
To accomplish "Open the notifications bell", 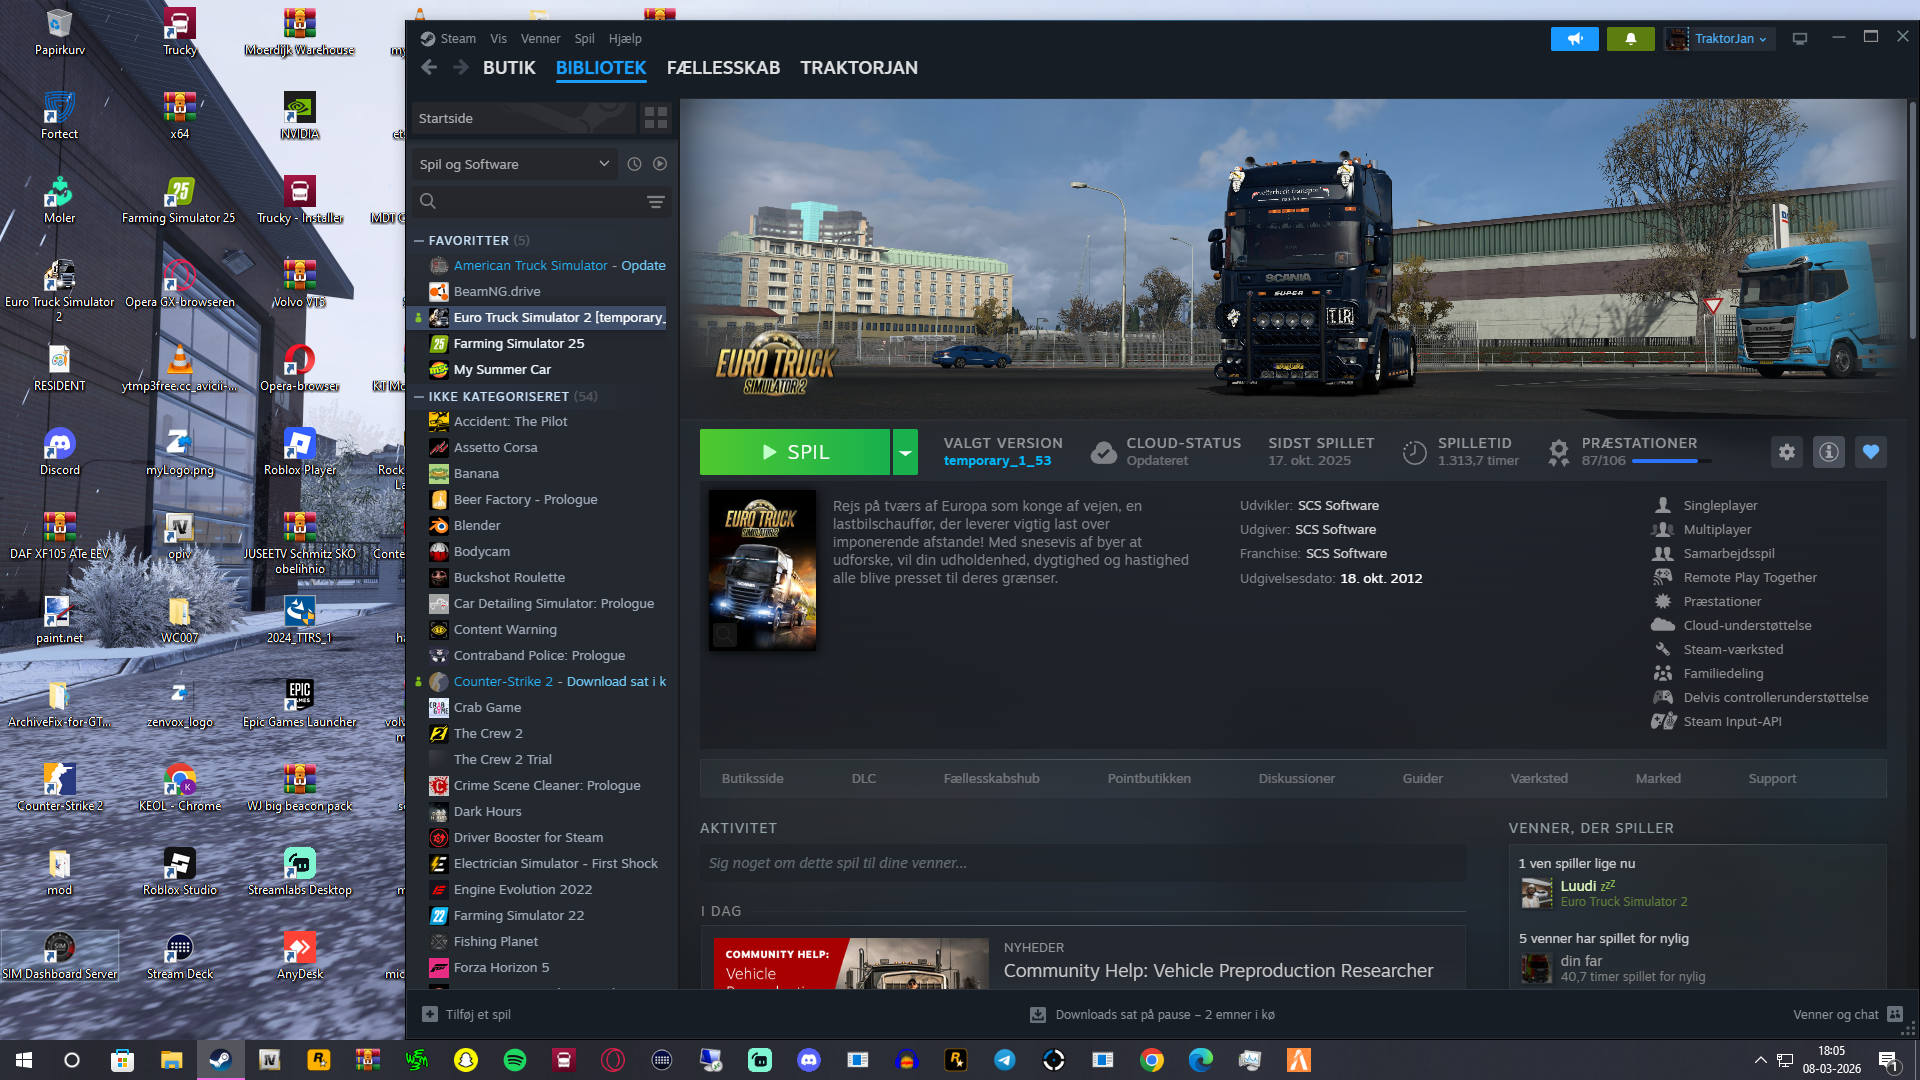I will point(1630,39).
